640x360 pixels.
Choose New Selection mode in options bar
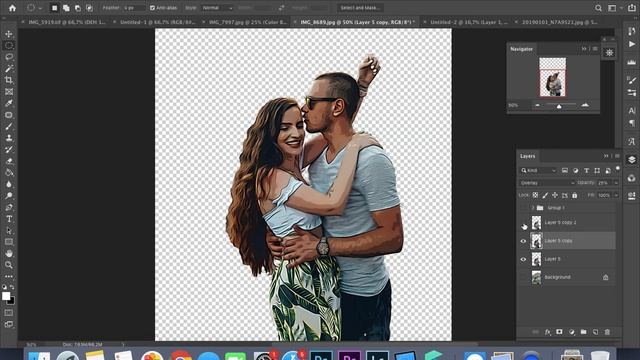tap(54, 8)
